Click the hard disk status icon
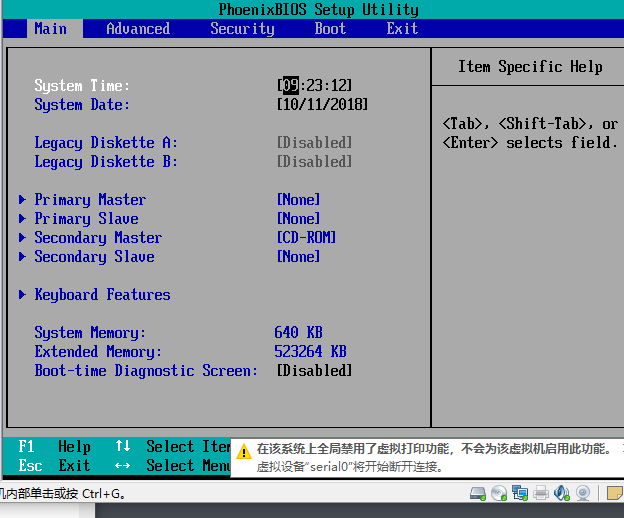This screenshot has height=518, width=624. [478, 493]
